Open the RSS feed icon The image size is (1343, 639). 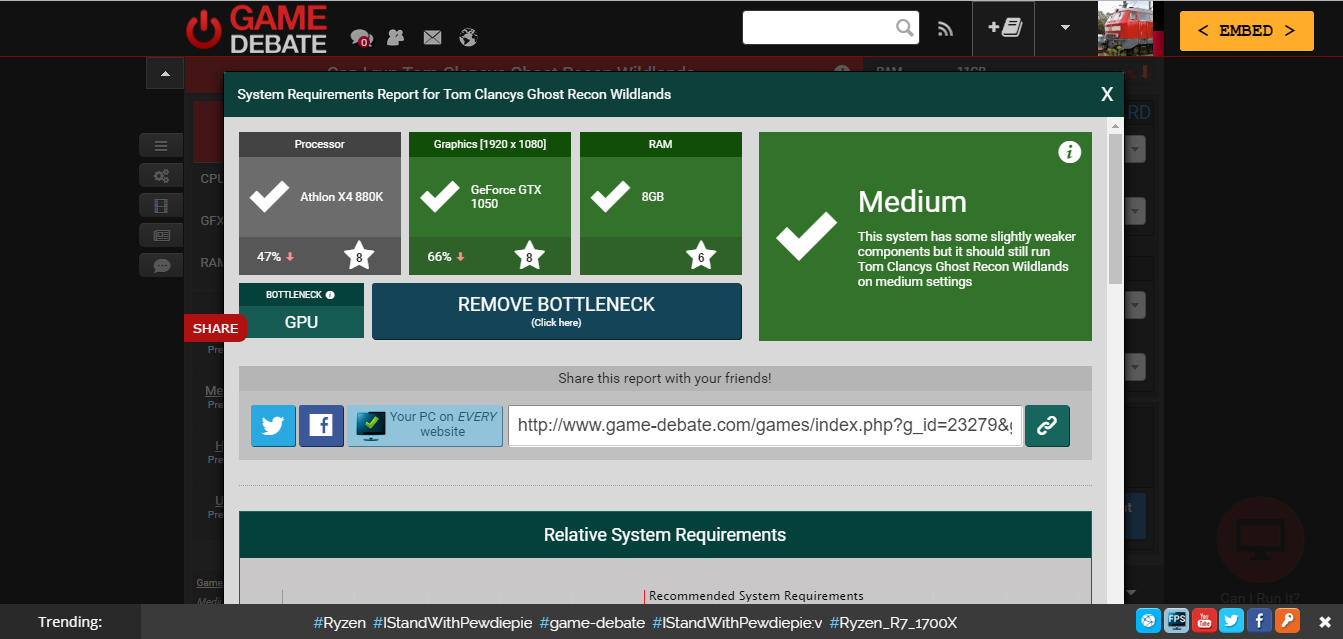(x=945, y=29)
